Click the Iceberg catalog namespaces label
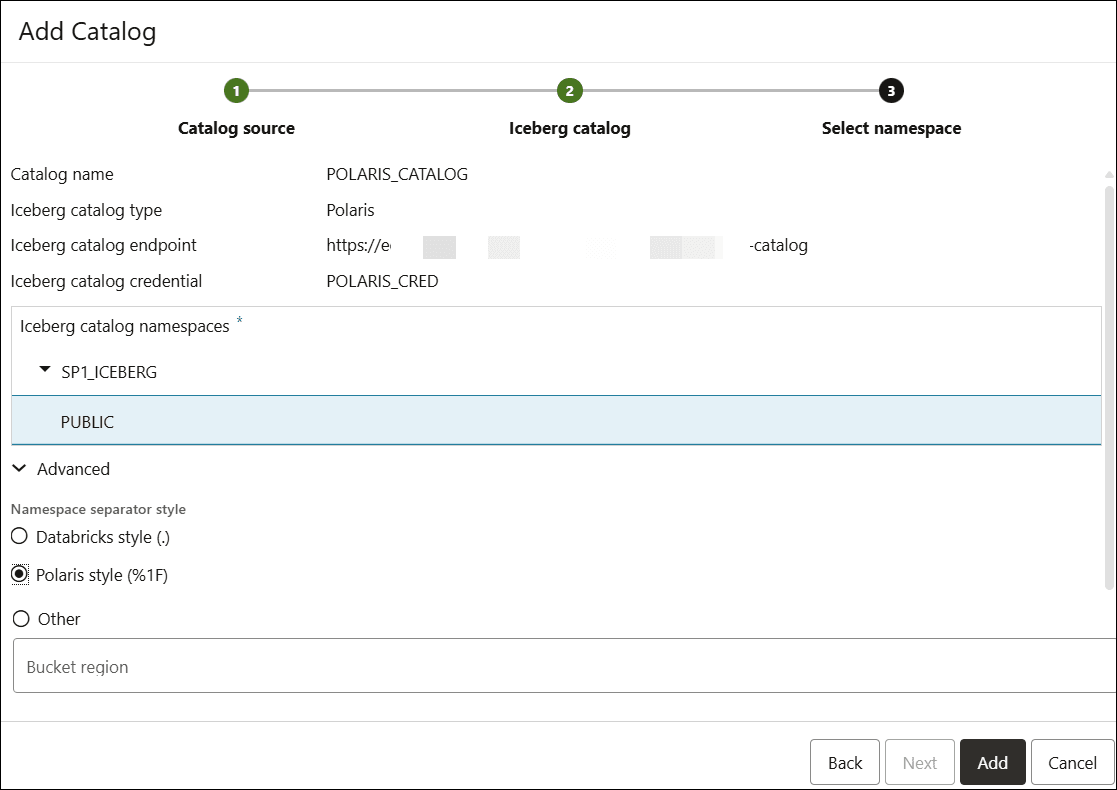Viewport: 1117px width, 790px height. [125, 326]
